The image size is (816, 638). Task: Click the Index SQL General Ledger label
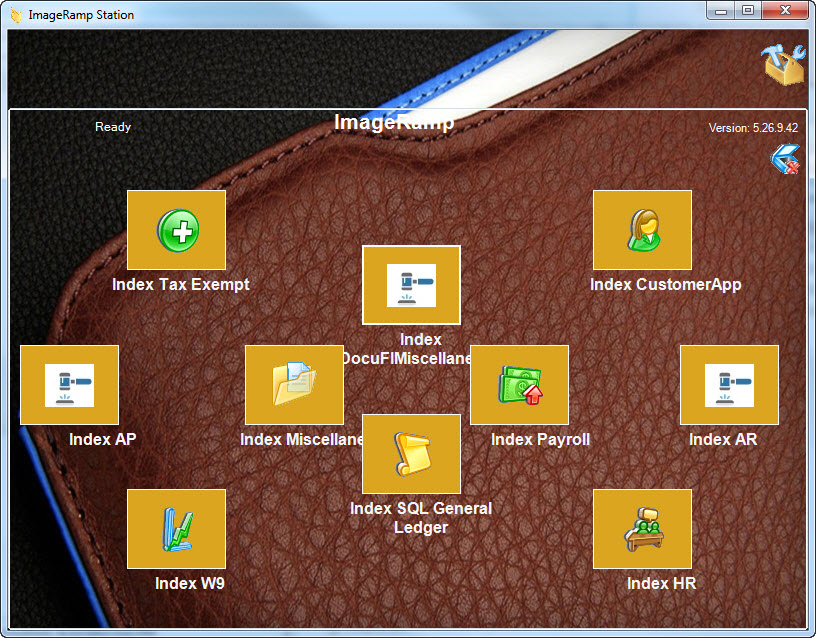pos(420,518)
